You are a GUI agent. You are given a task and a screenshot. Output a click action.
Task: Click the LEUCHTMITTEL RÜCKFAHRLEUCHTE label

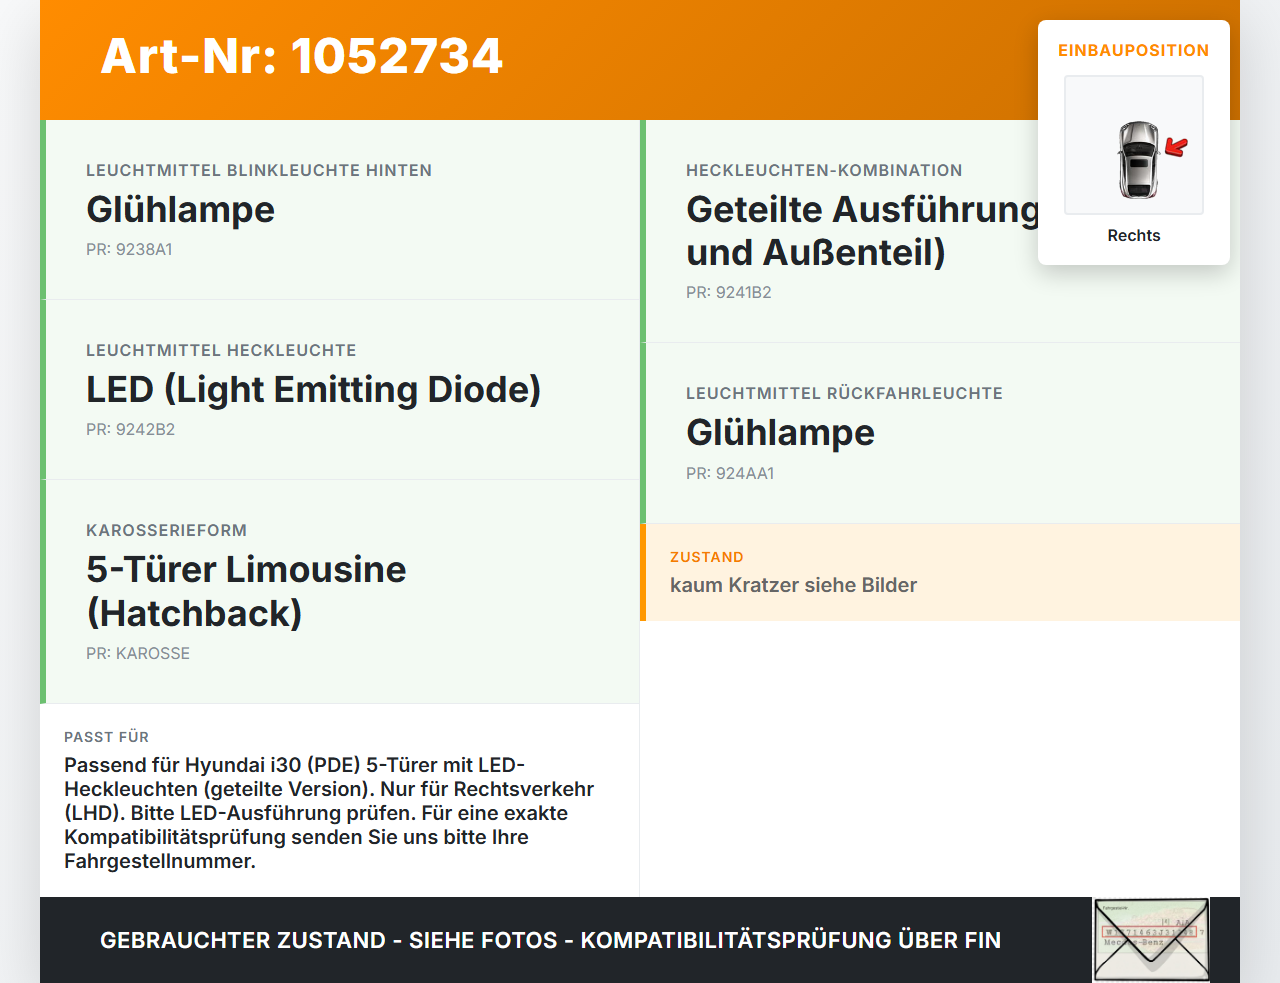pos(844,393)
